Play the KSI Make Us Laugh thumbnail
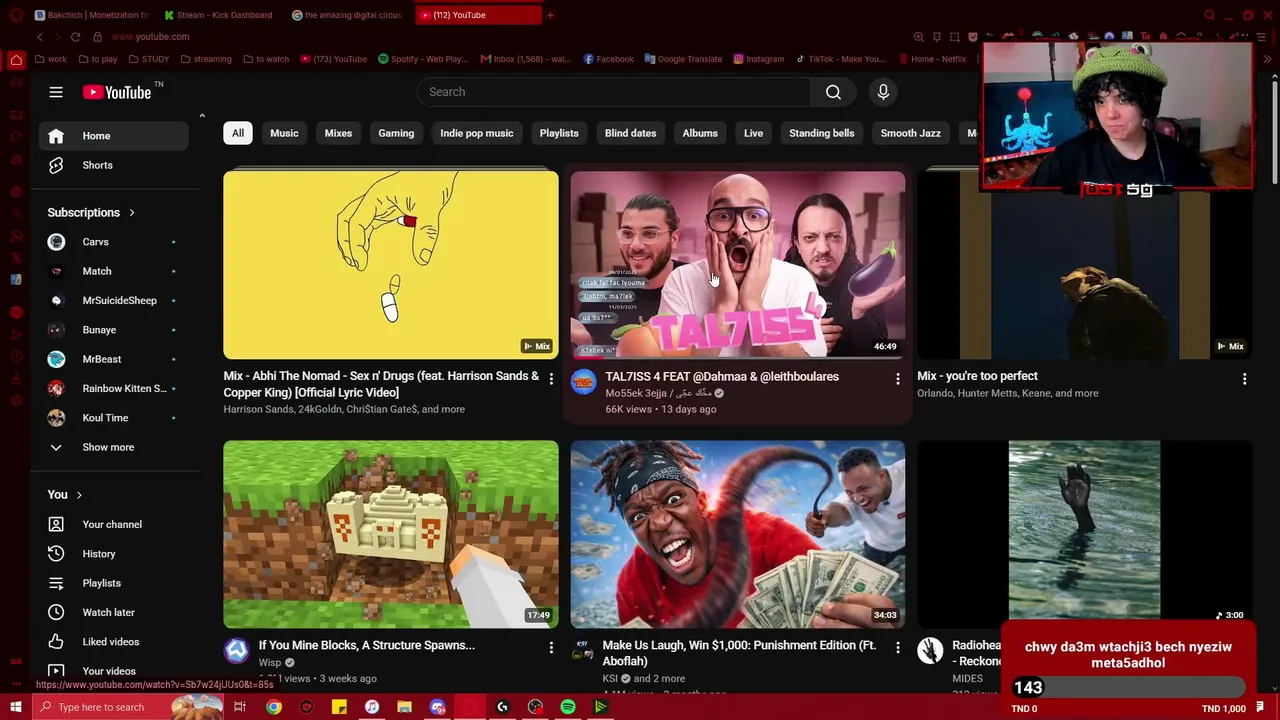Viewport: 1280px width, 720px height. (x=738, y=534)
